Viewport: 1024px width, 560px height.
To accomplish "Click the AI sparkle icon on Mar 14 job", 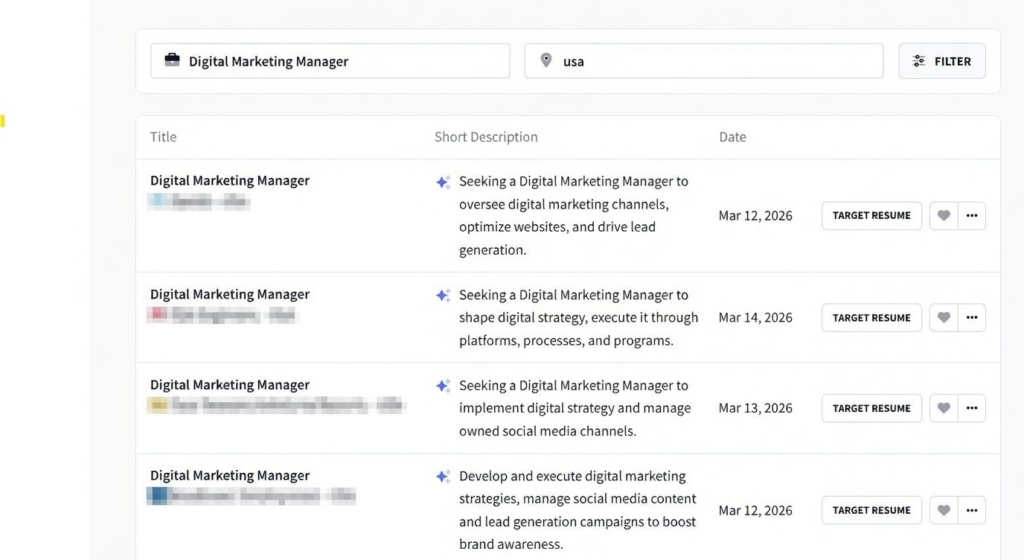I will click(x=443, y=295).
